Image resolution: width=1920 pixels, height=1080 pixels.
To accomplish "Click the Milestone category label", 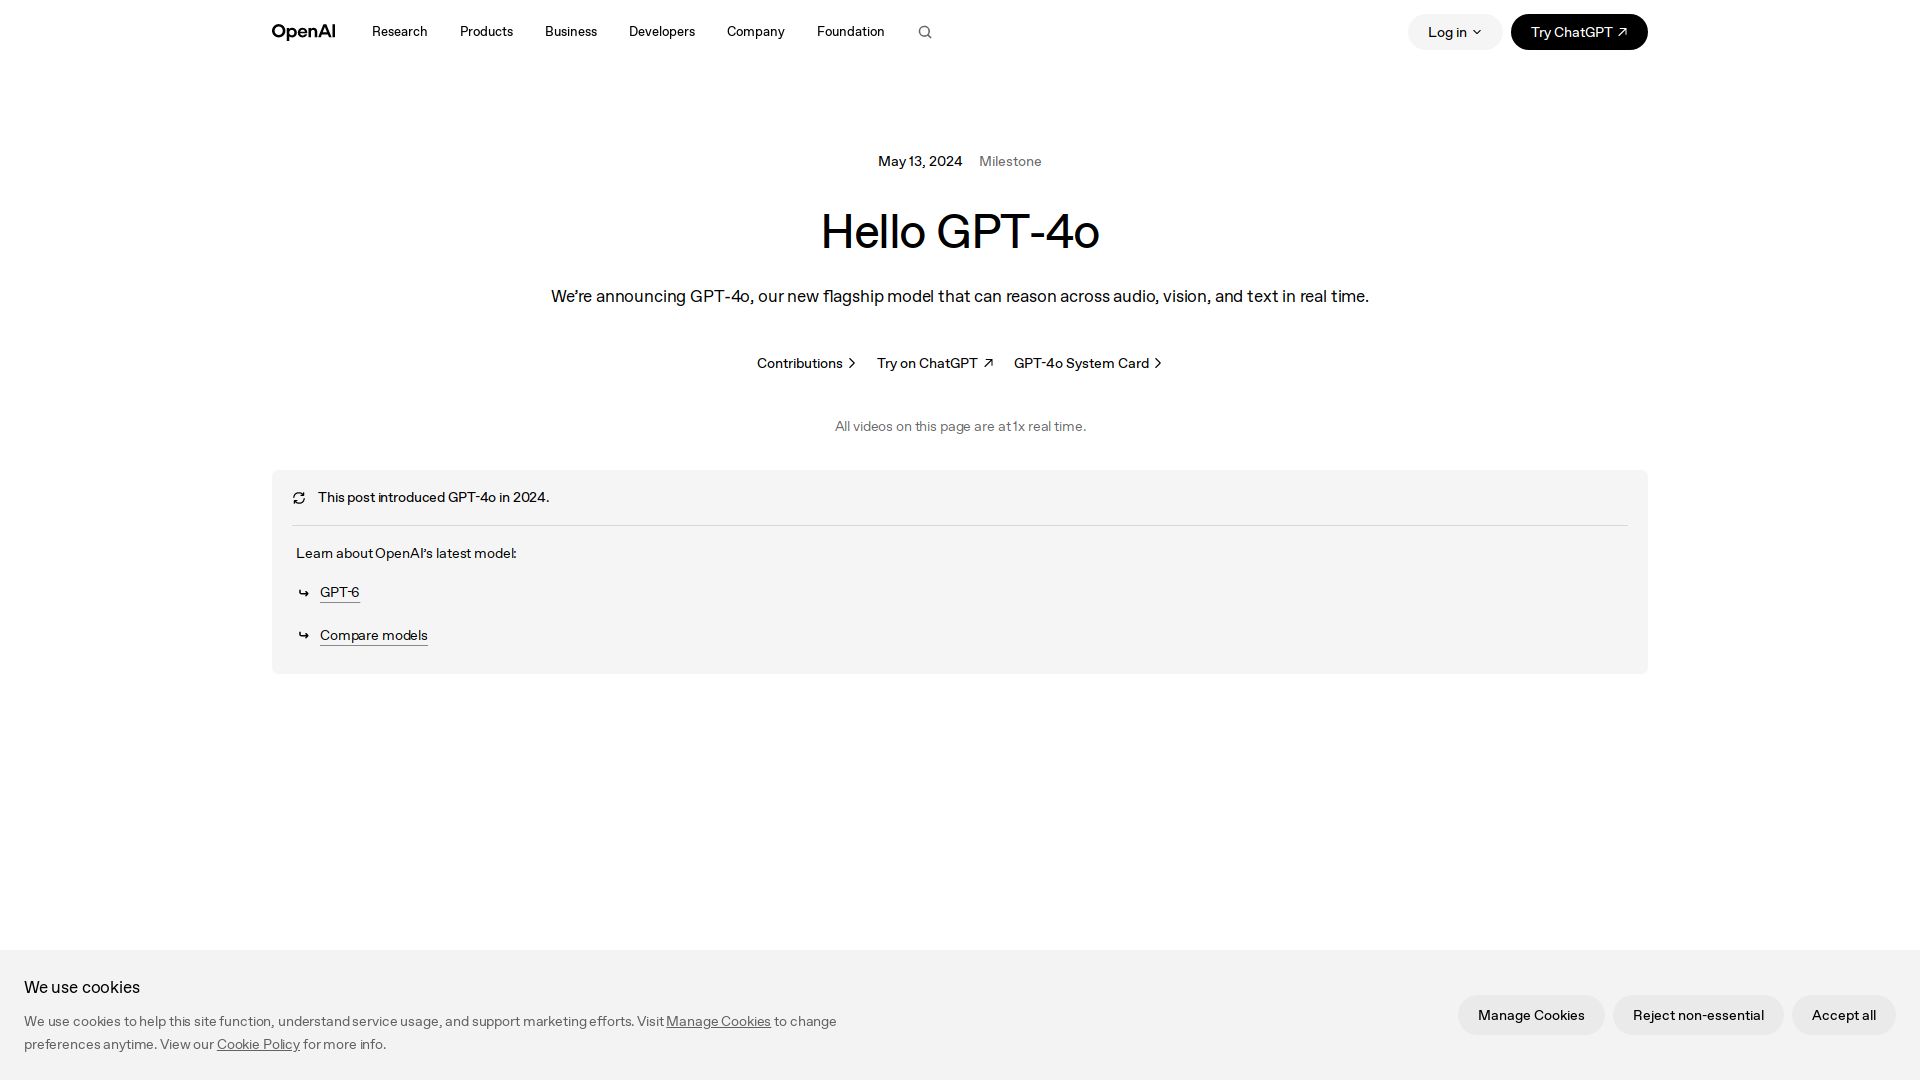I will tap(1010, 161).
